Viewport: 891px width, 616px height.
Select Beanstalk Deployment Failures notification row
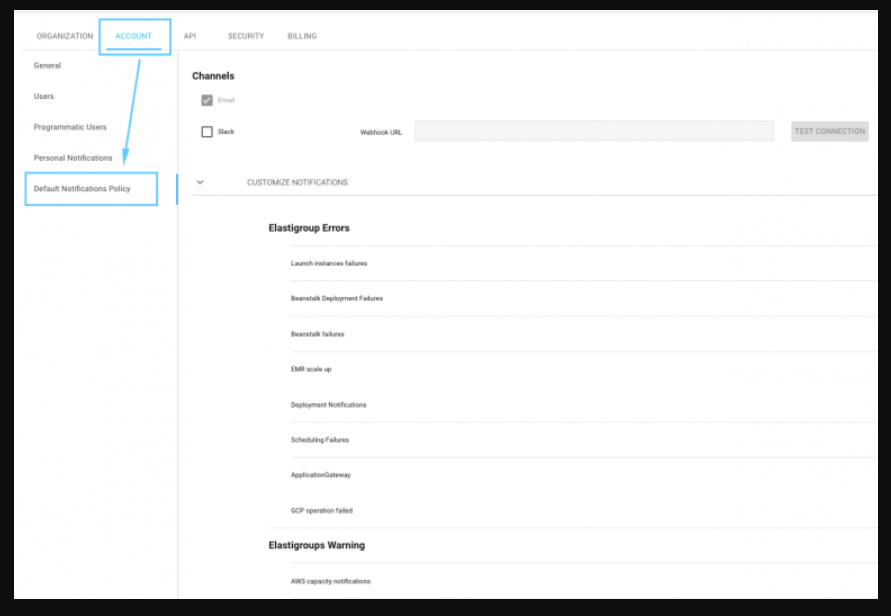[337, 299]
